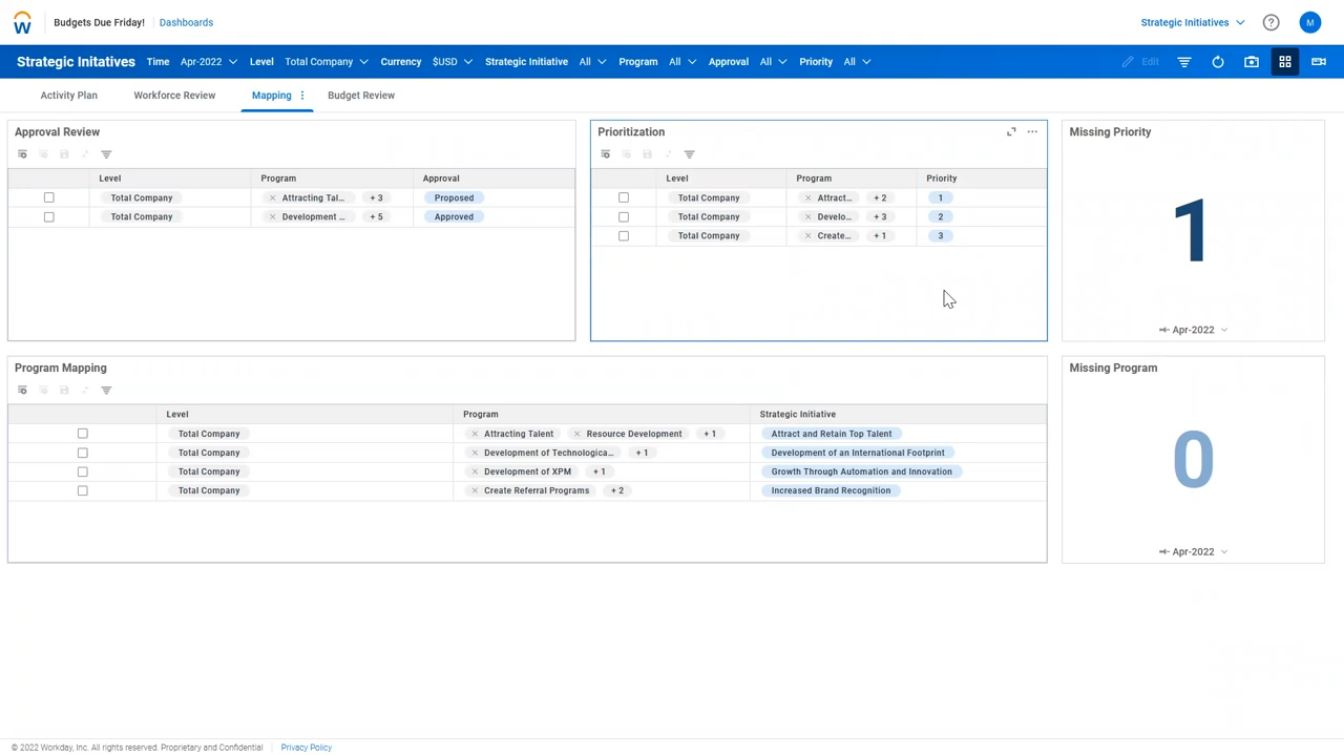Open the filter icon in Approval Review panel
The width and height of the screenshot is (1344, 755).
pos(106,154)
